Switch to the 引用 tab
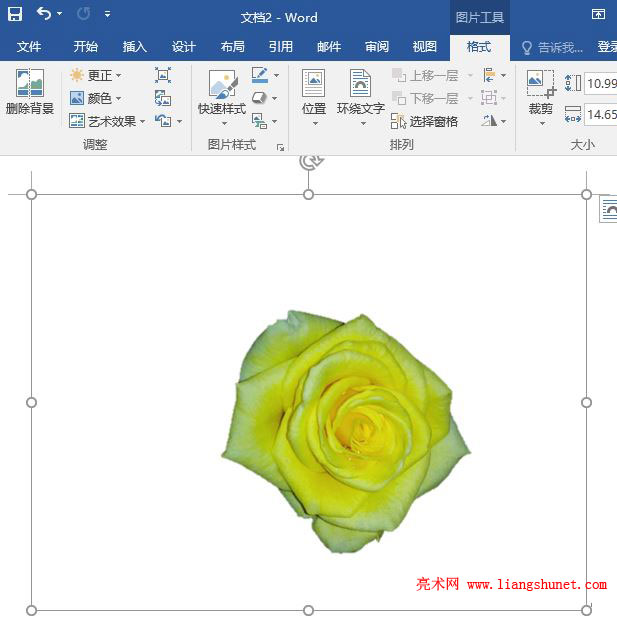Image resolution: width=617 pixels, height=634 pixels. pos(281,47)
